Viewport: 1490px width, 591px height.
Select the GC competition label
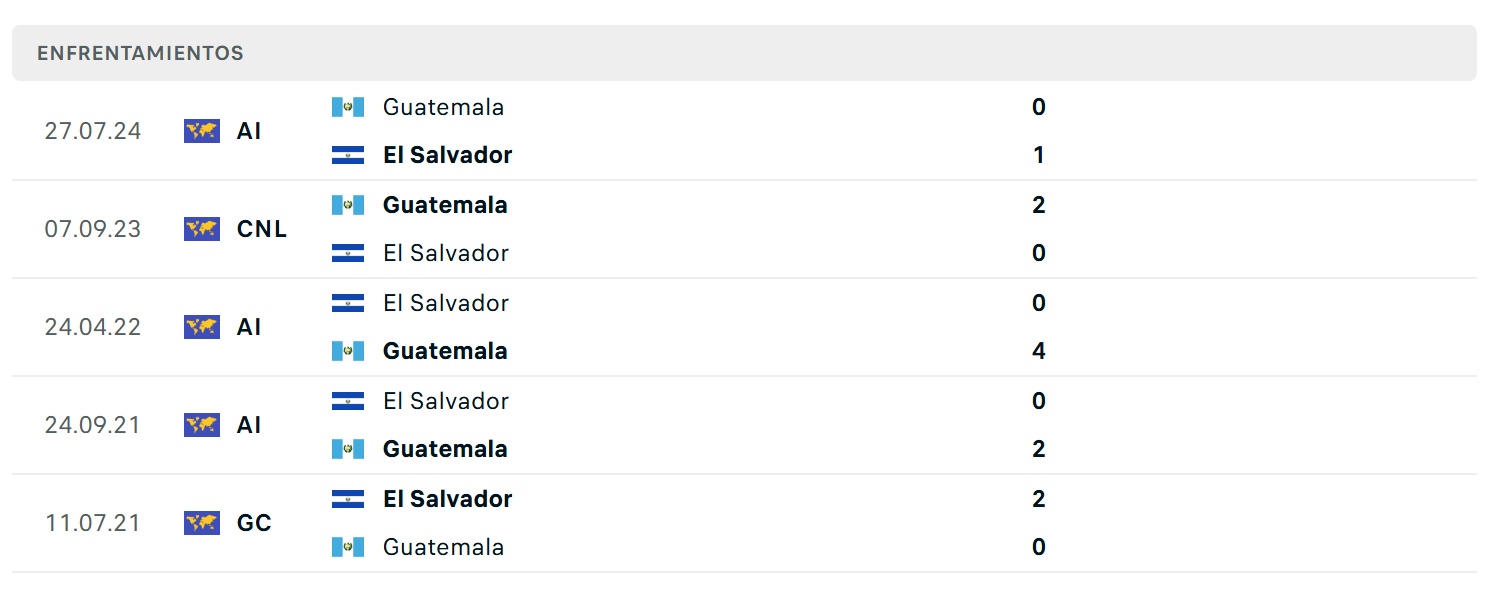coord(254,523)
